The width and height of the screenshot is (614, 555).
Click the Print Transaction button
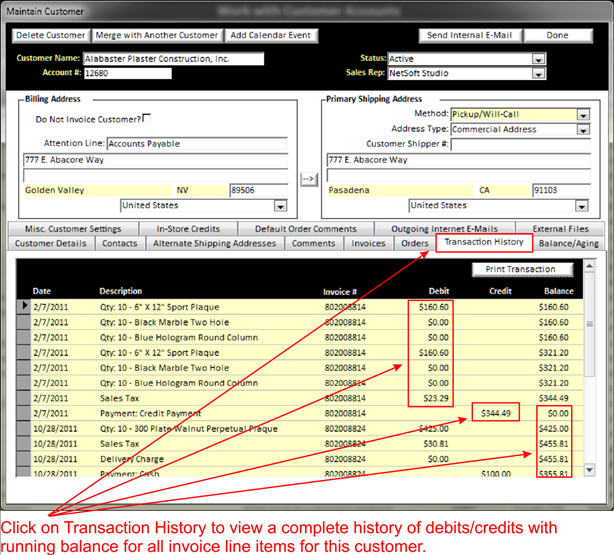tap(521, 269)
